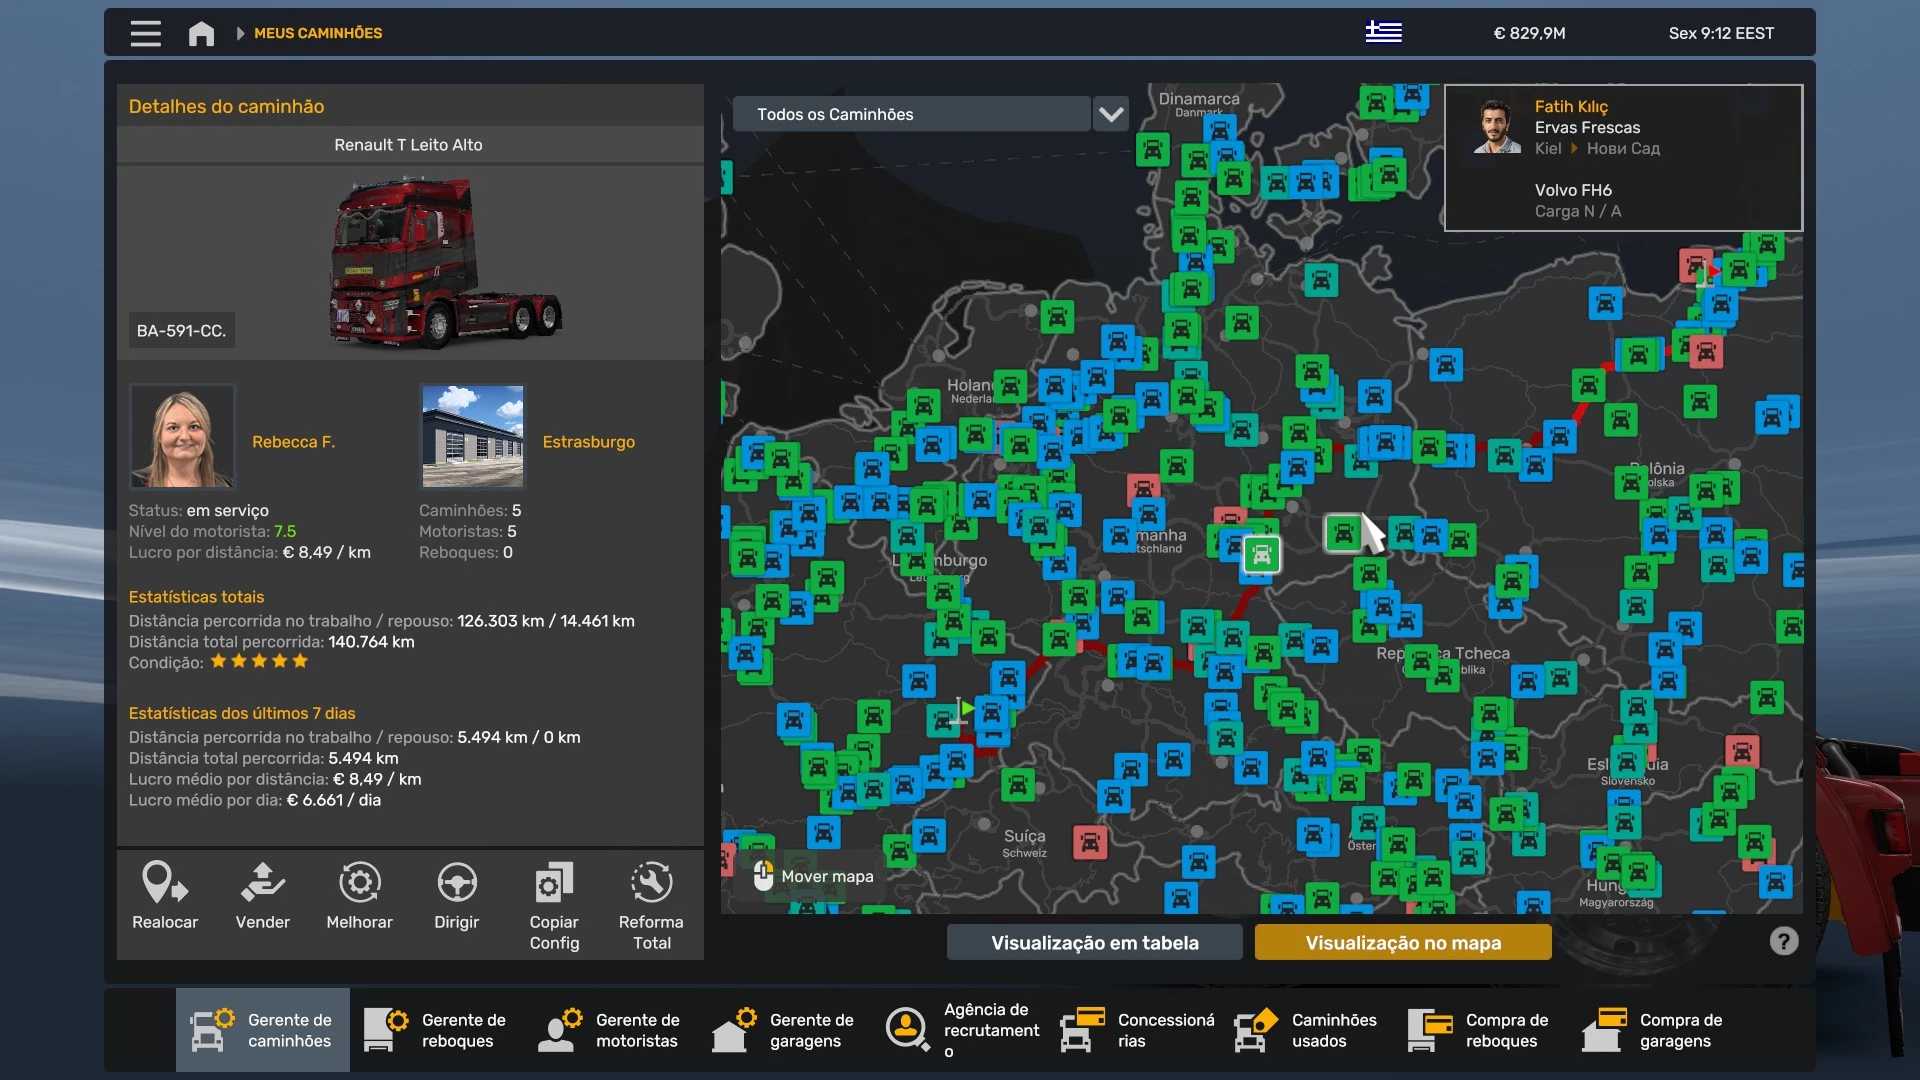Open driver Rebecca F. link
Screen dimensions: 1920x1080
click(x=293, y=442)
